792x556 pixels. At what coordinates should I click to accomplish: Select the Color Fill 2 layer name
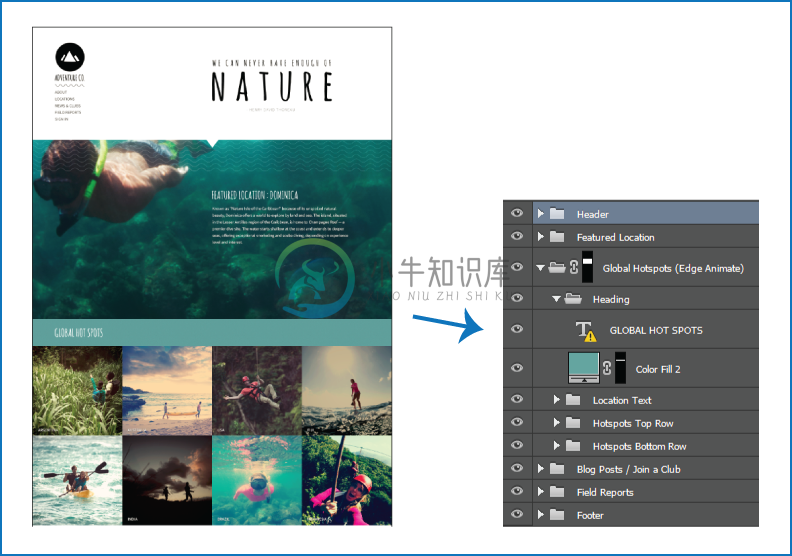pos(658,369)
